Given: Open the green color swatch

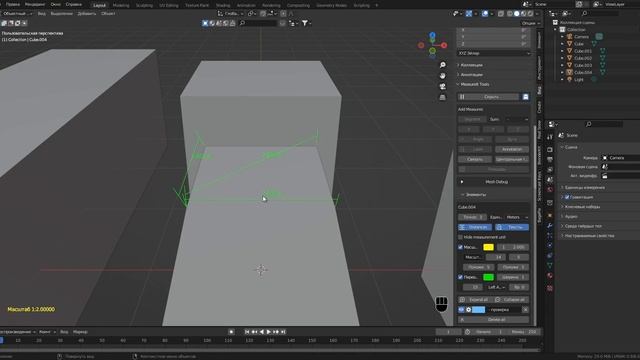Looking at the screenshot, I should (x=488, y=277).
